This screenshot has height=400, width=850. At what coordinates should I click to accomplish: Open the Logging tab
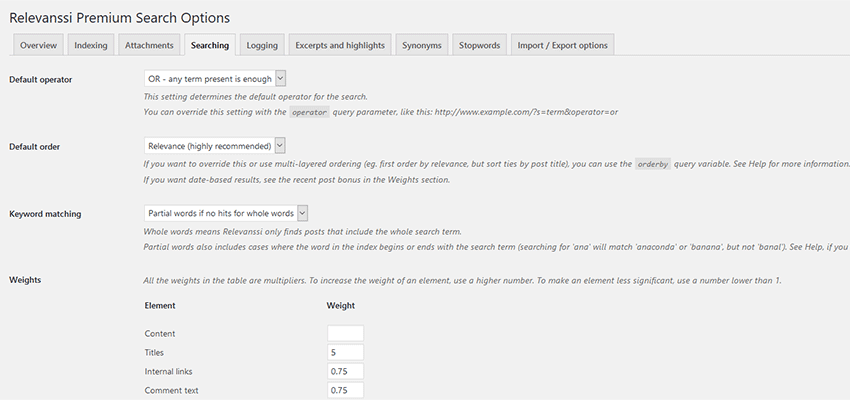tap(262, 45)
